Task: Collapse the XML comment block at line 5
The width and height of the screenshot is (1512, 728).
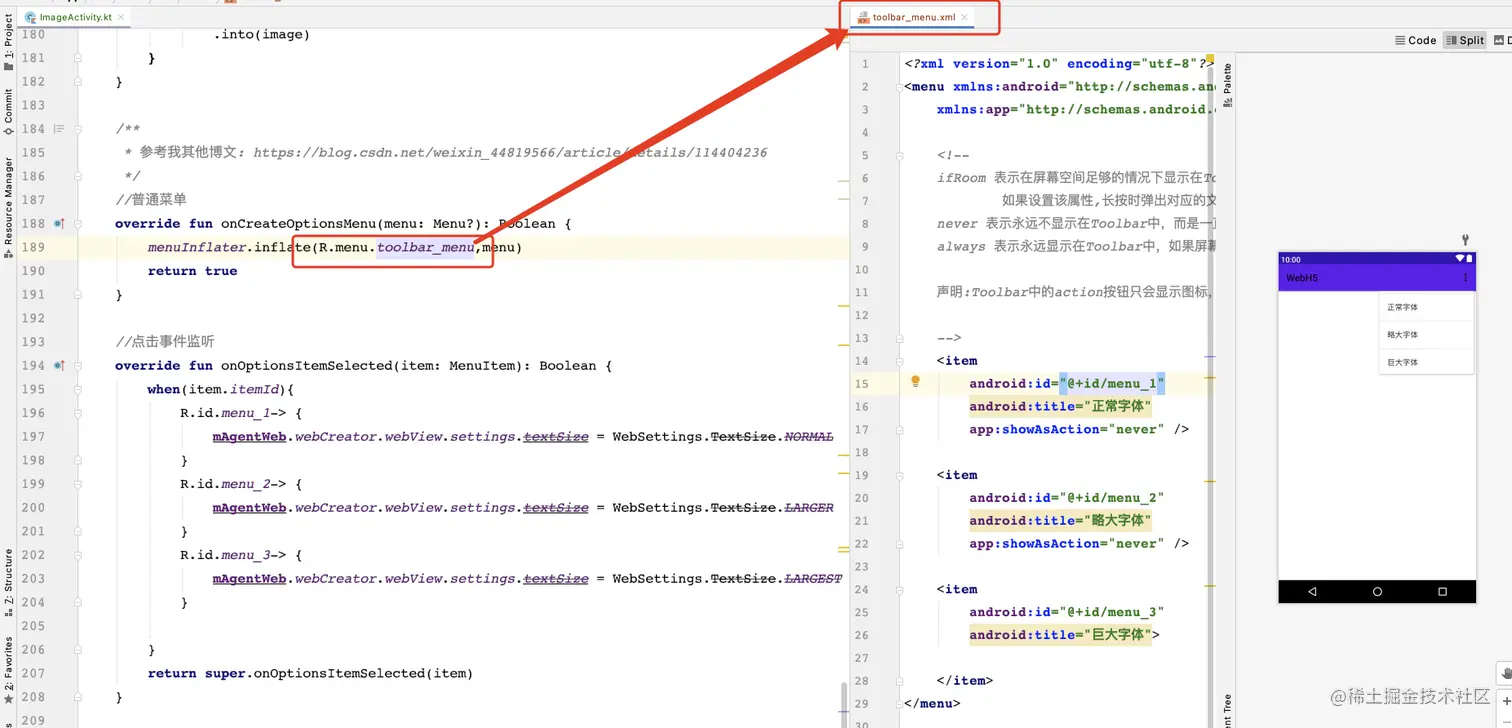Action: point(902,155)
